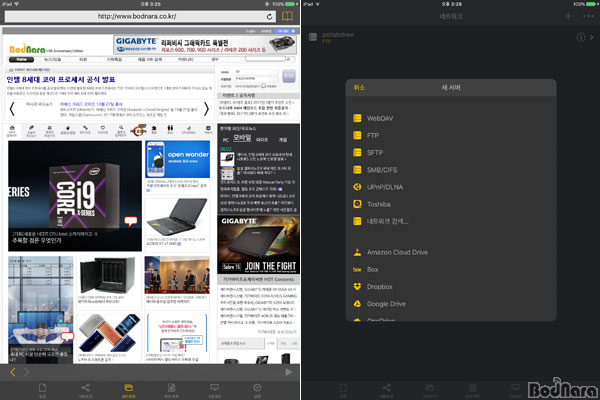Open the potatotree FTP server row
600x400 pixels.
(x=451, y=37)
